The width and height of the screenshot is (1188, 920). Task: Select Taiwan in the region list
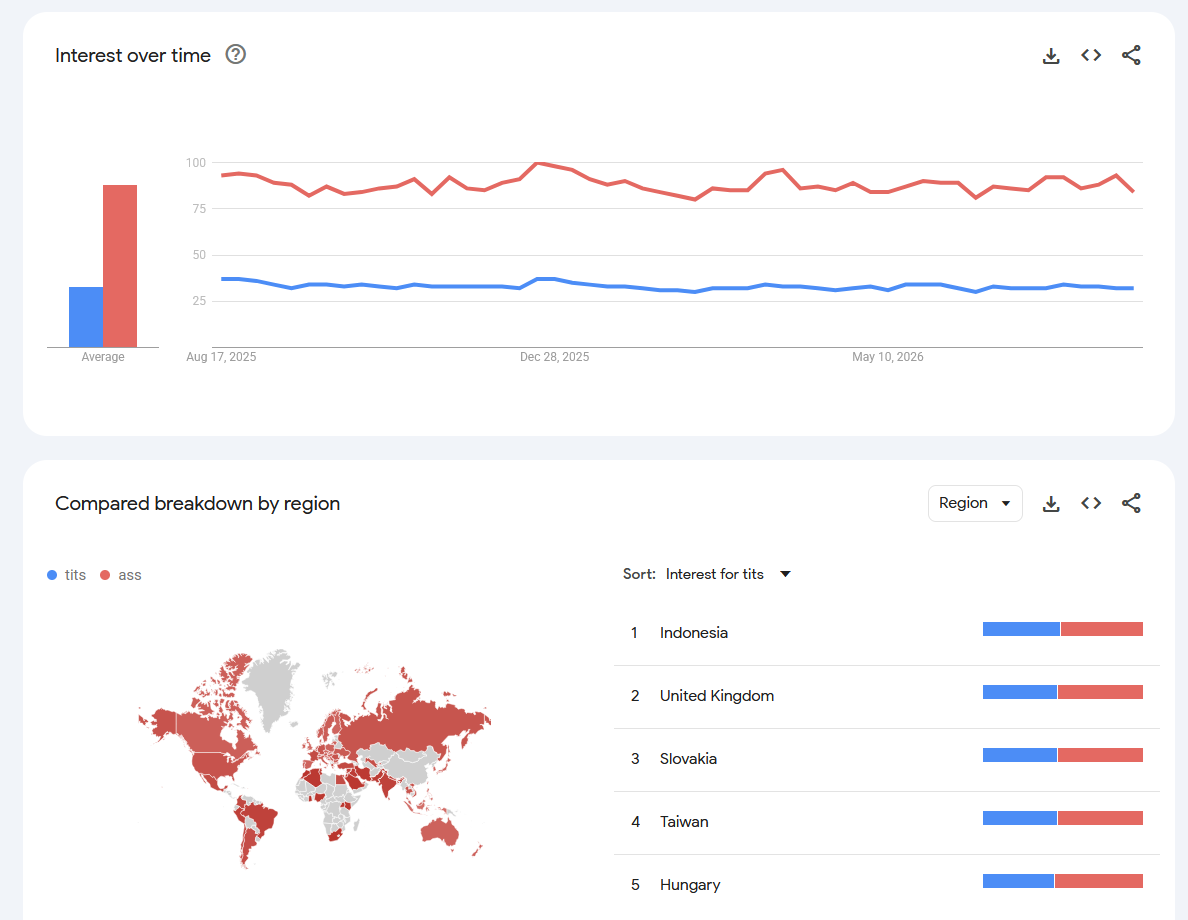886,821
